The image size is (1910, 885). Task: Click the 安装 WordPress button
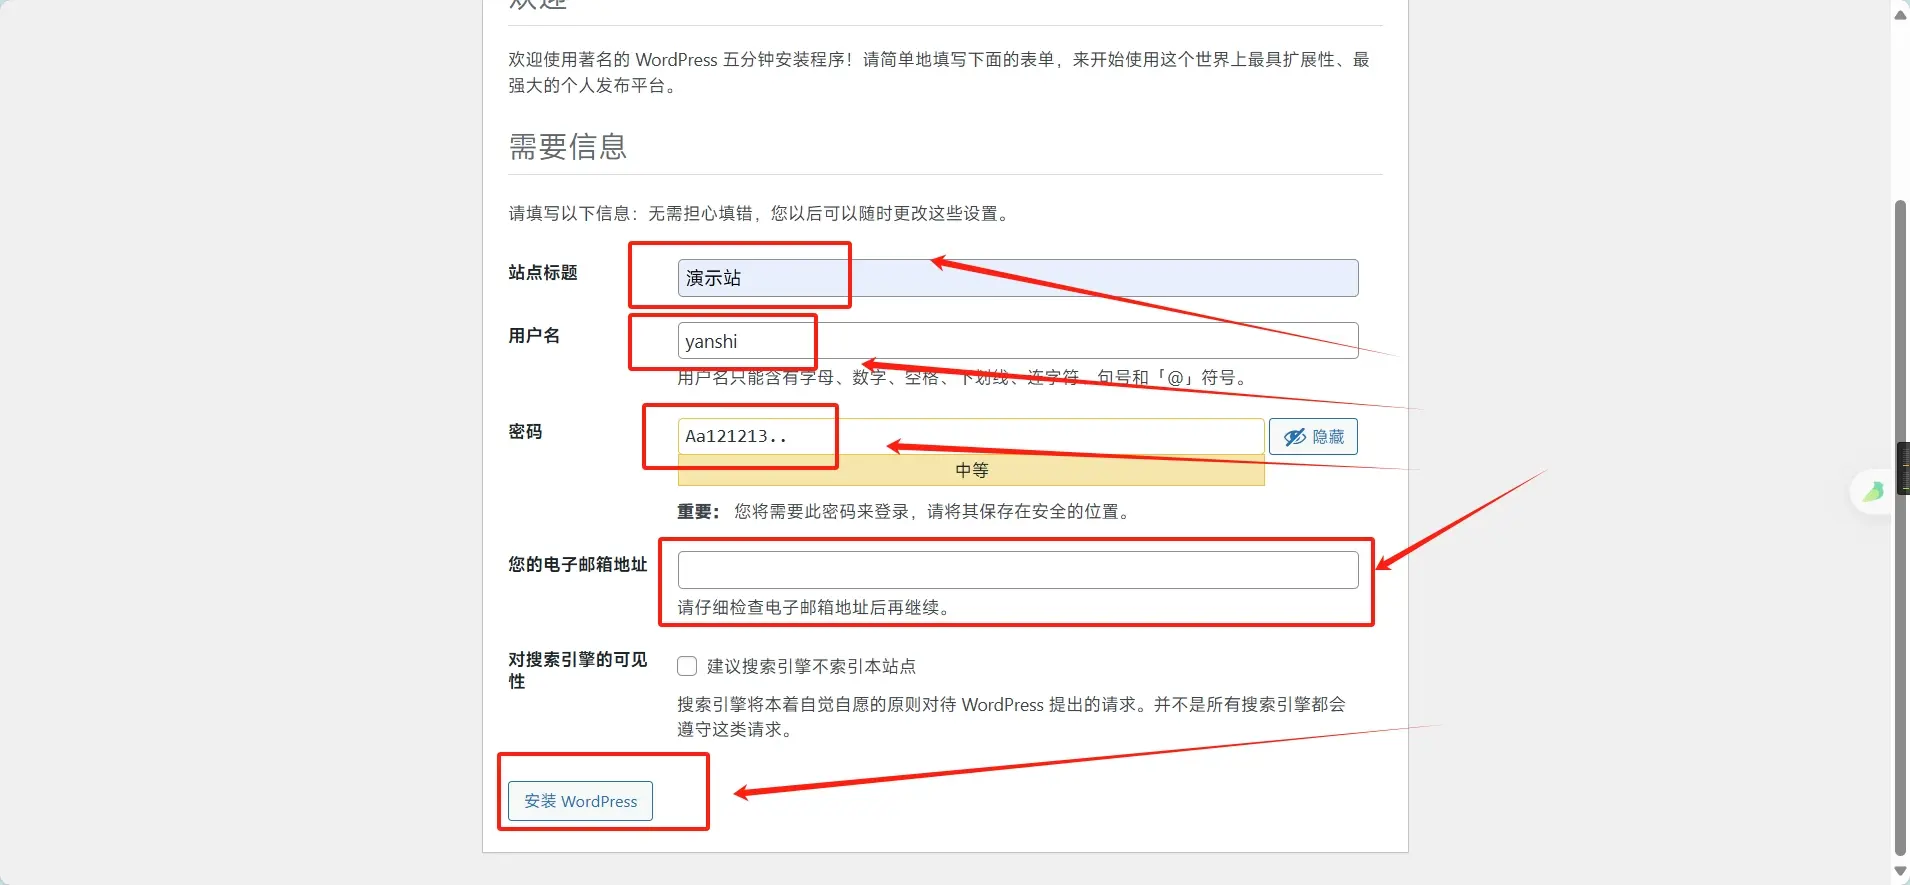580,801
